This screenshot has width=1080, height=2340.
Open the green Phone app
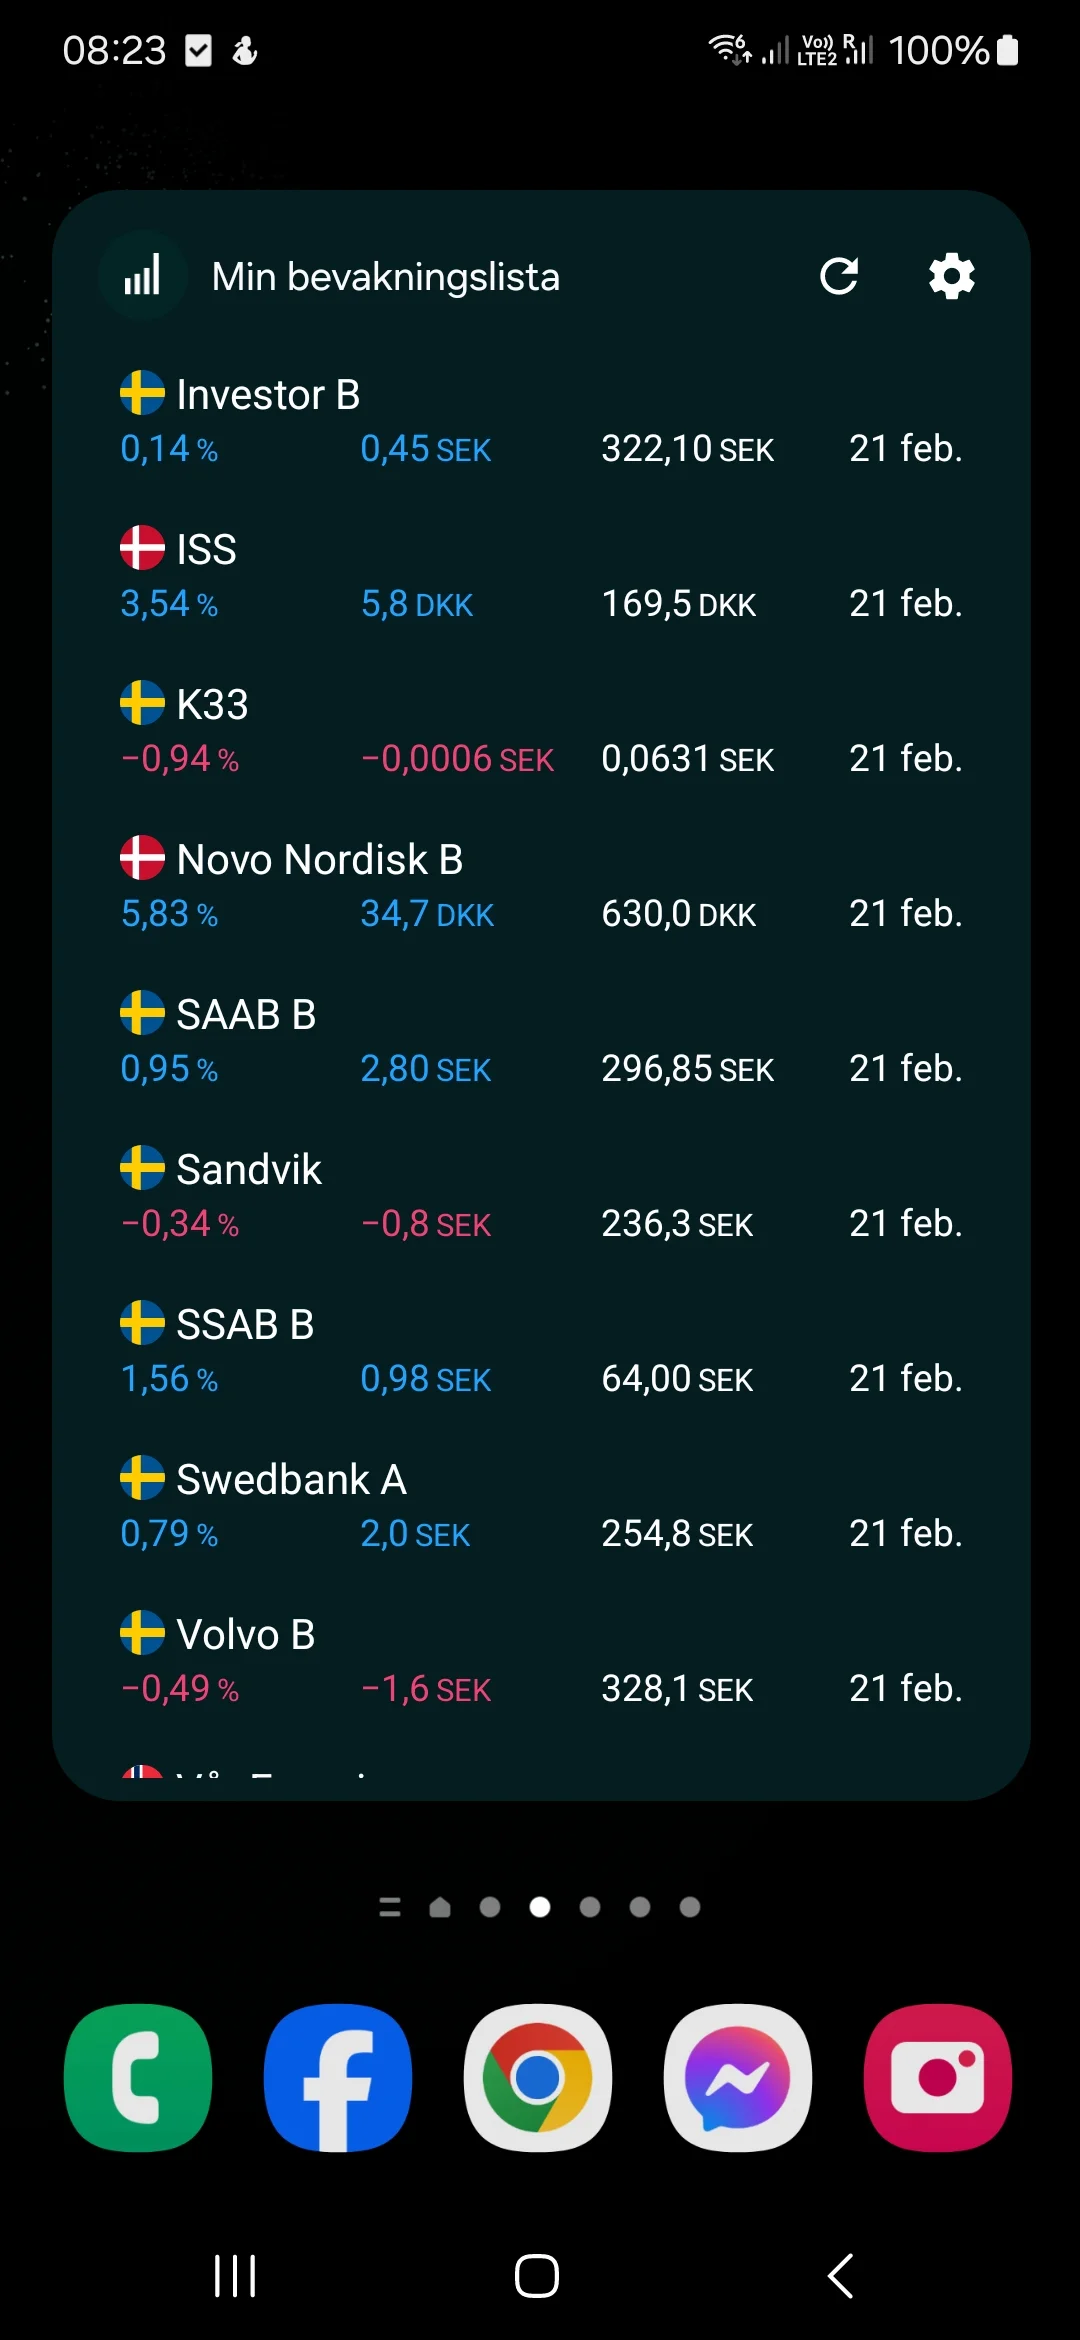138,2077
